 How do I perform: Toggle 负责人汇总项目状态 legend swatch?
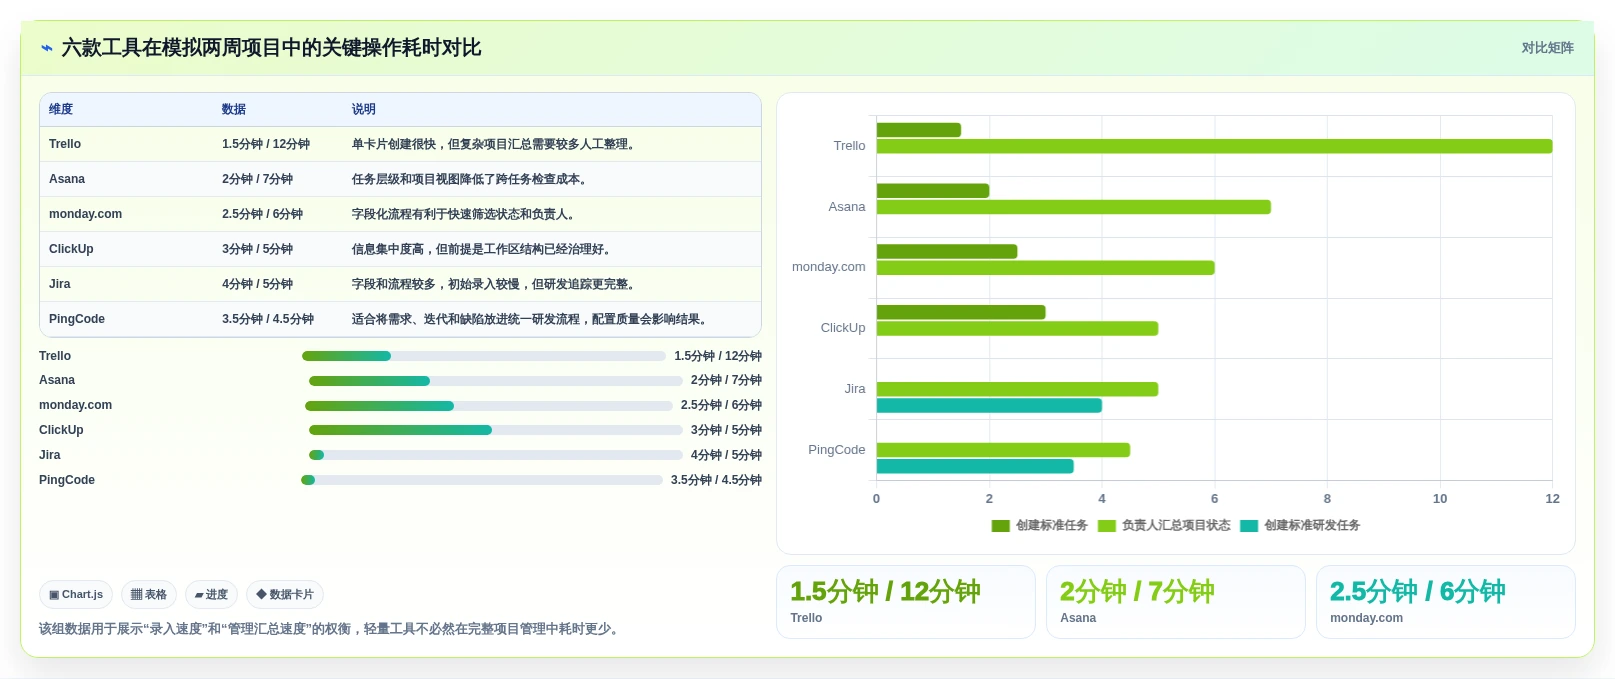click(x=1106, y=526)
